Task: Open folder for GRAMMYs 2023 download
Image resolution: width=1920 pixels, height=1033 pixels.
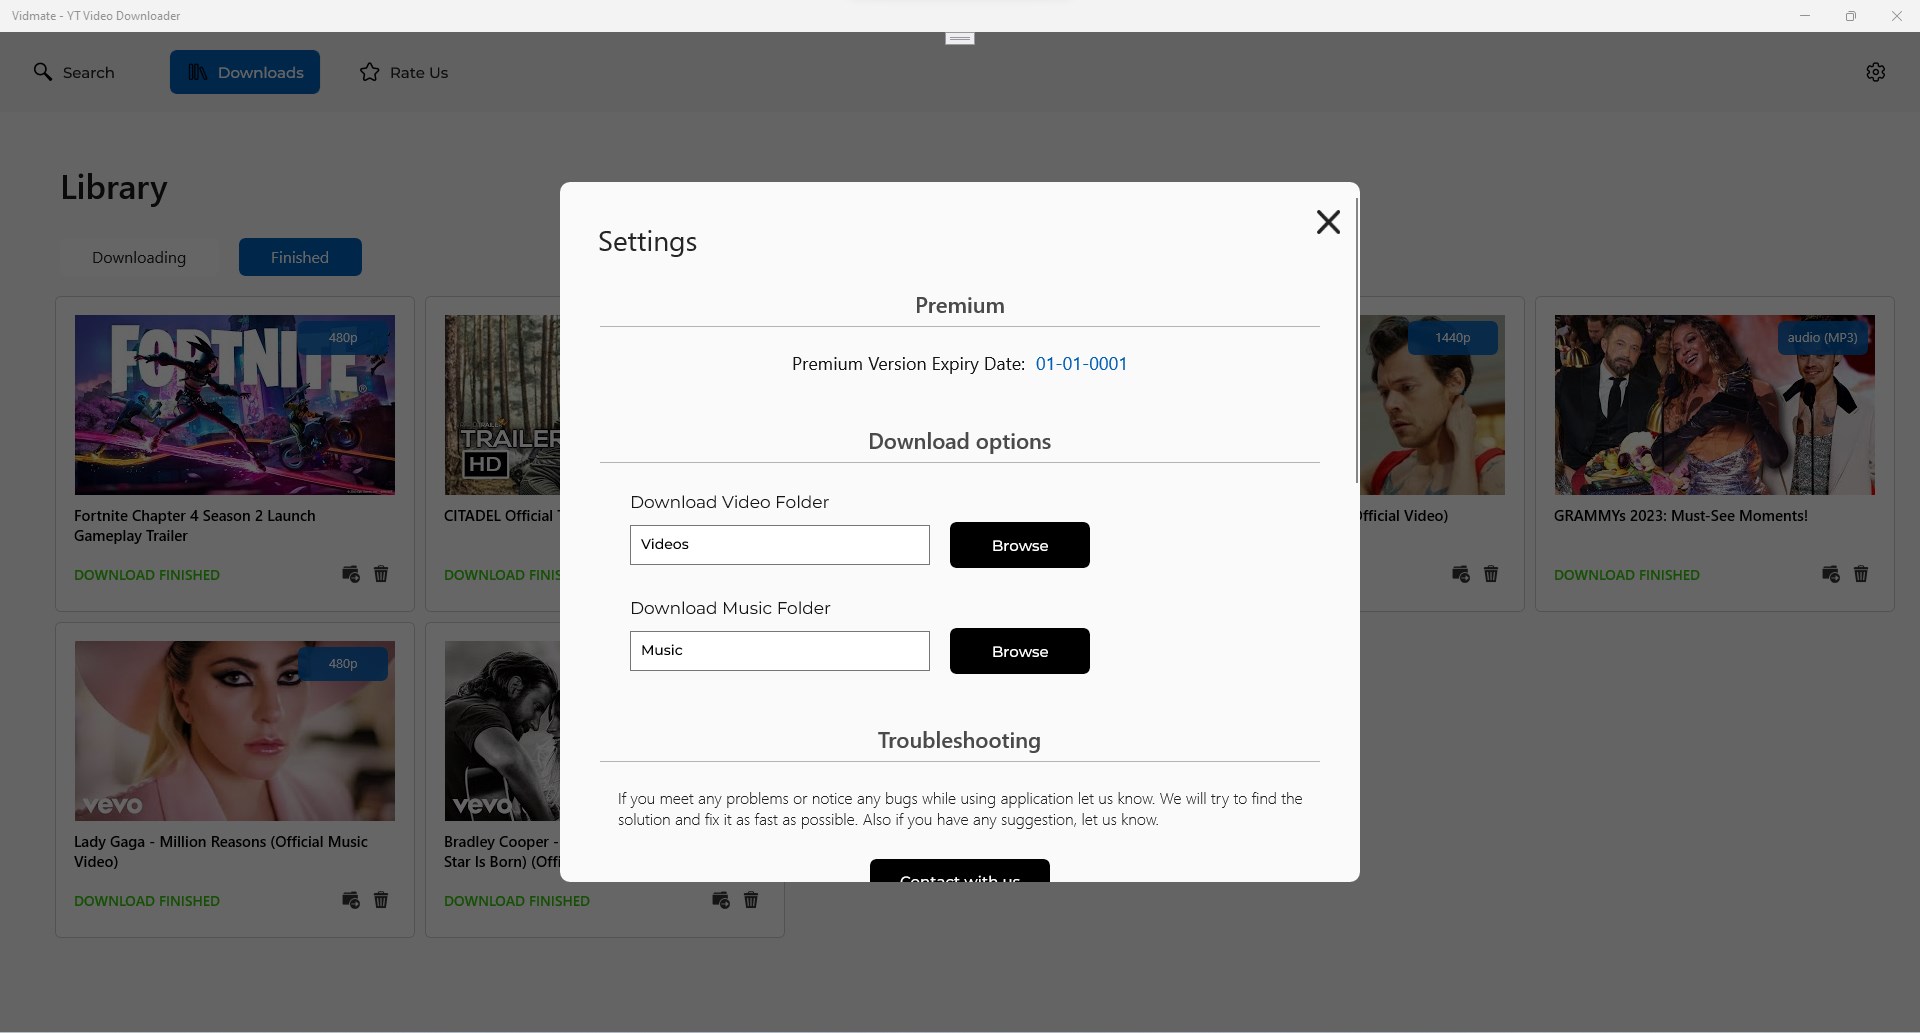Action: coord(1831,574)
